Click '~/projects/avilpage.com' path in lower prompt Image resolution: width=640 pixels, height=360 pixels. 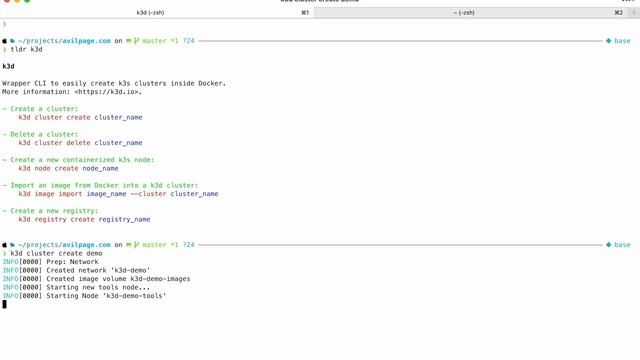click(x=64, y=245)
